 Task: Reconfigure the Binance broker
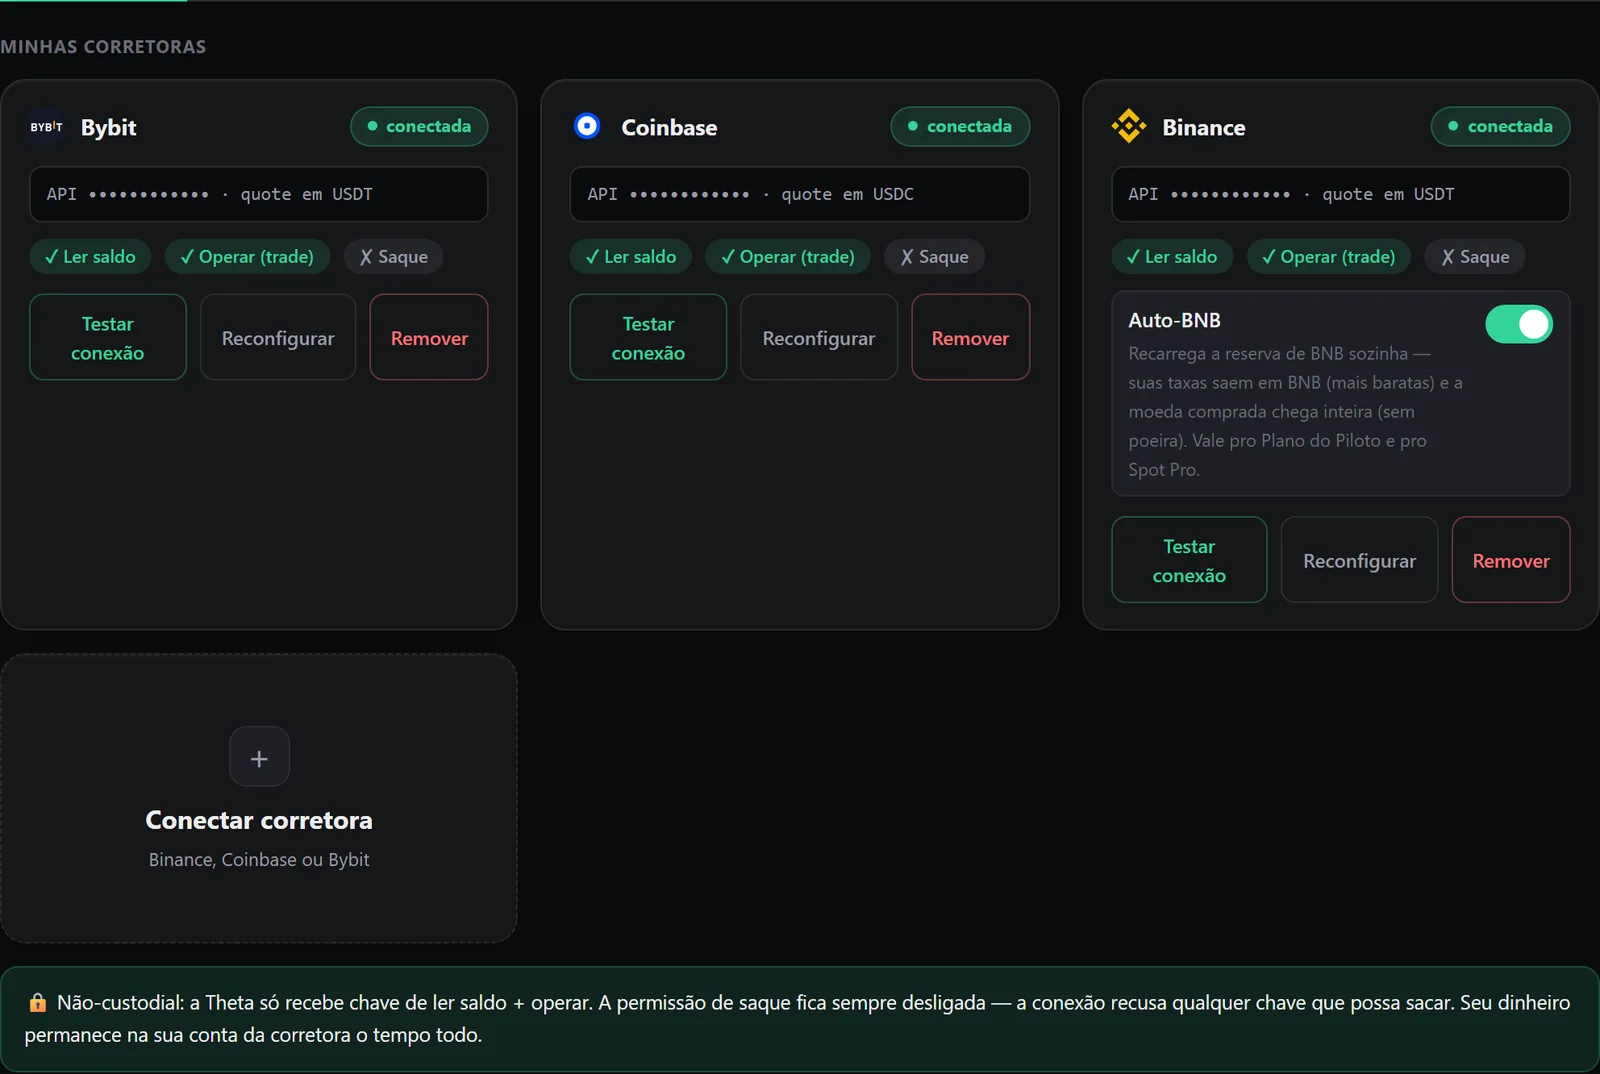point(1359,560)
